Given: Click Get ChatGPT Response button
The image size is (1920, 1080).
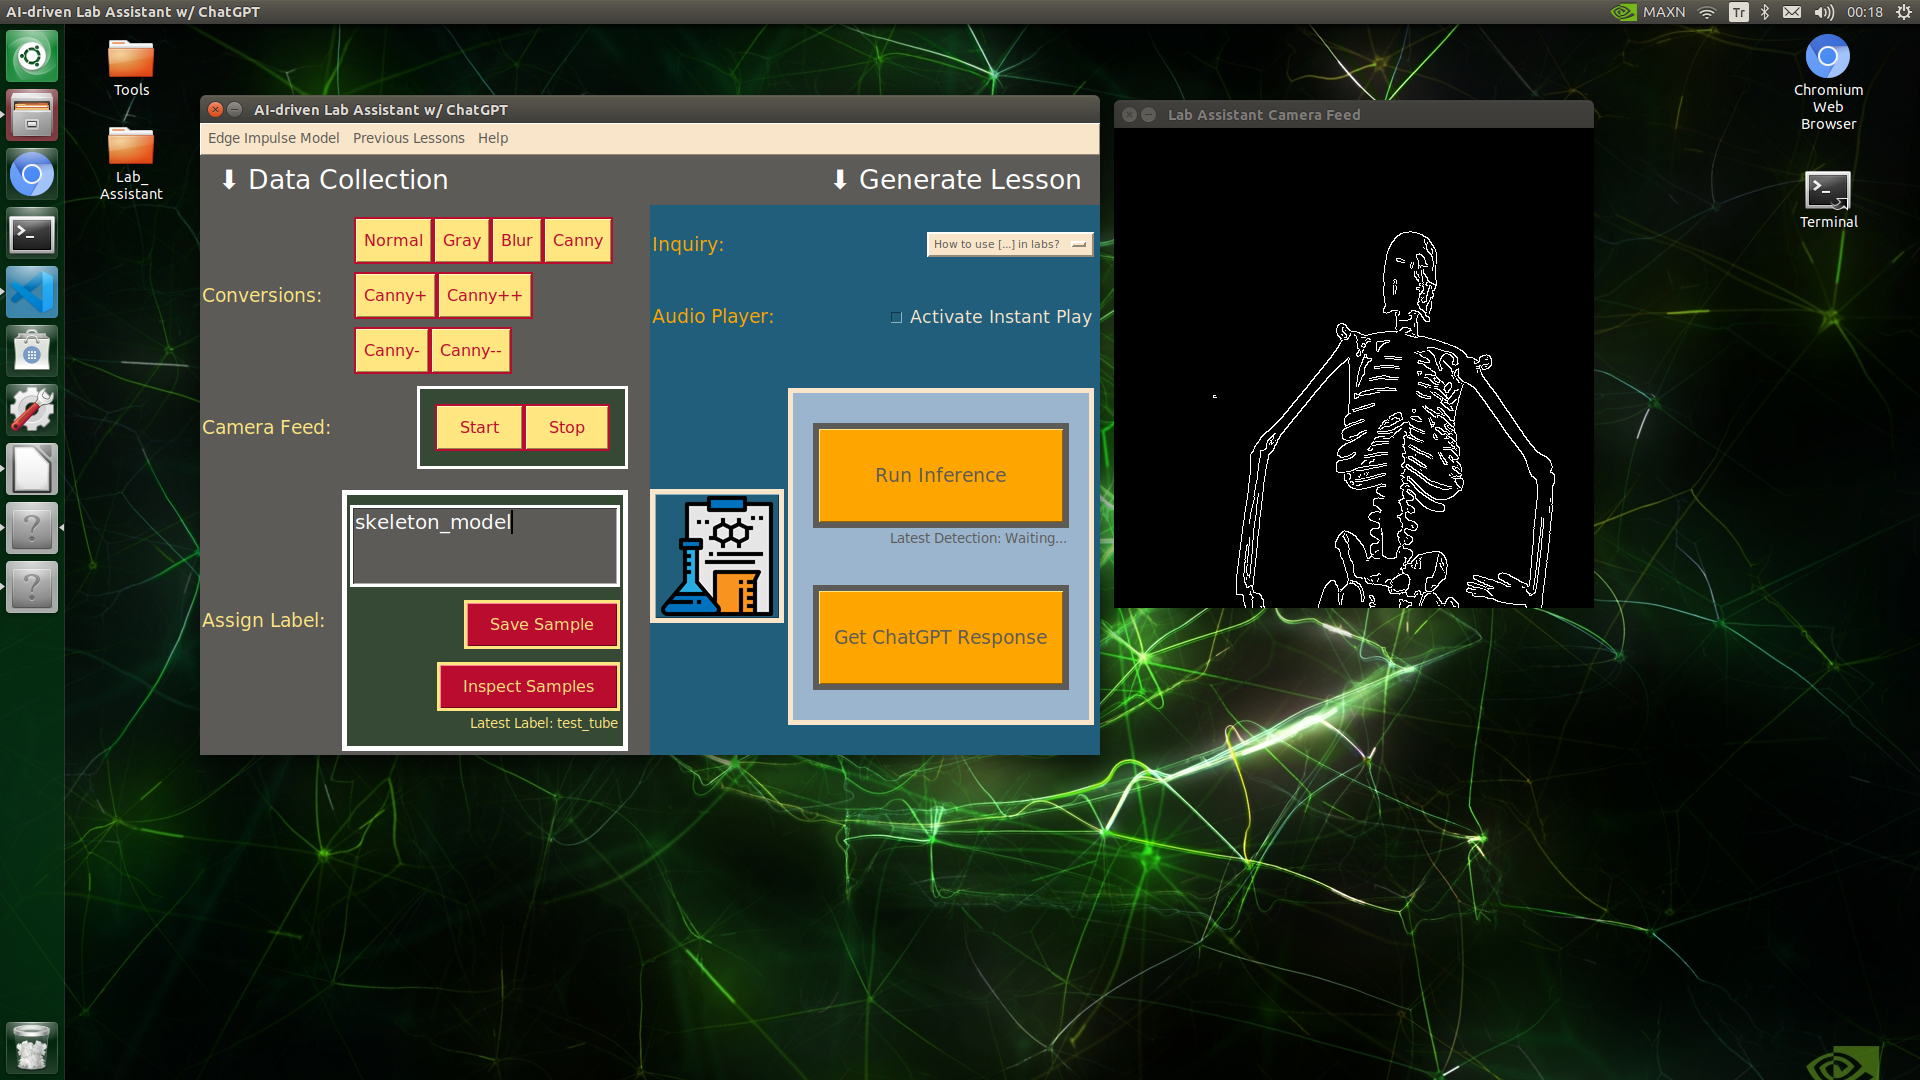Looking at the screenshot, I should (x=940, y=638).
